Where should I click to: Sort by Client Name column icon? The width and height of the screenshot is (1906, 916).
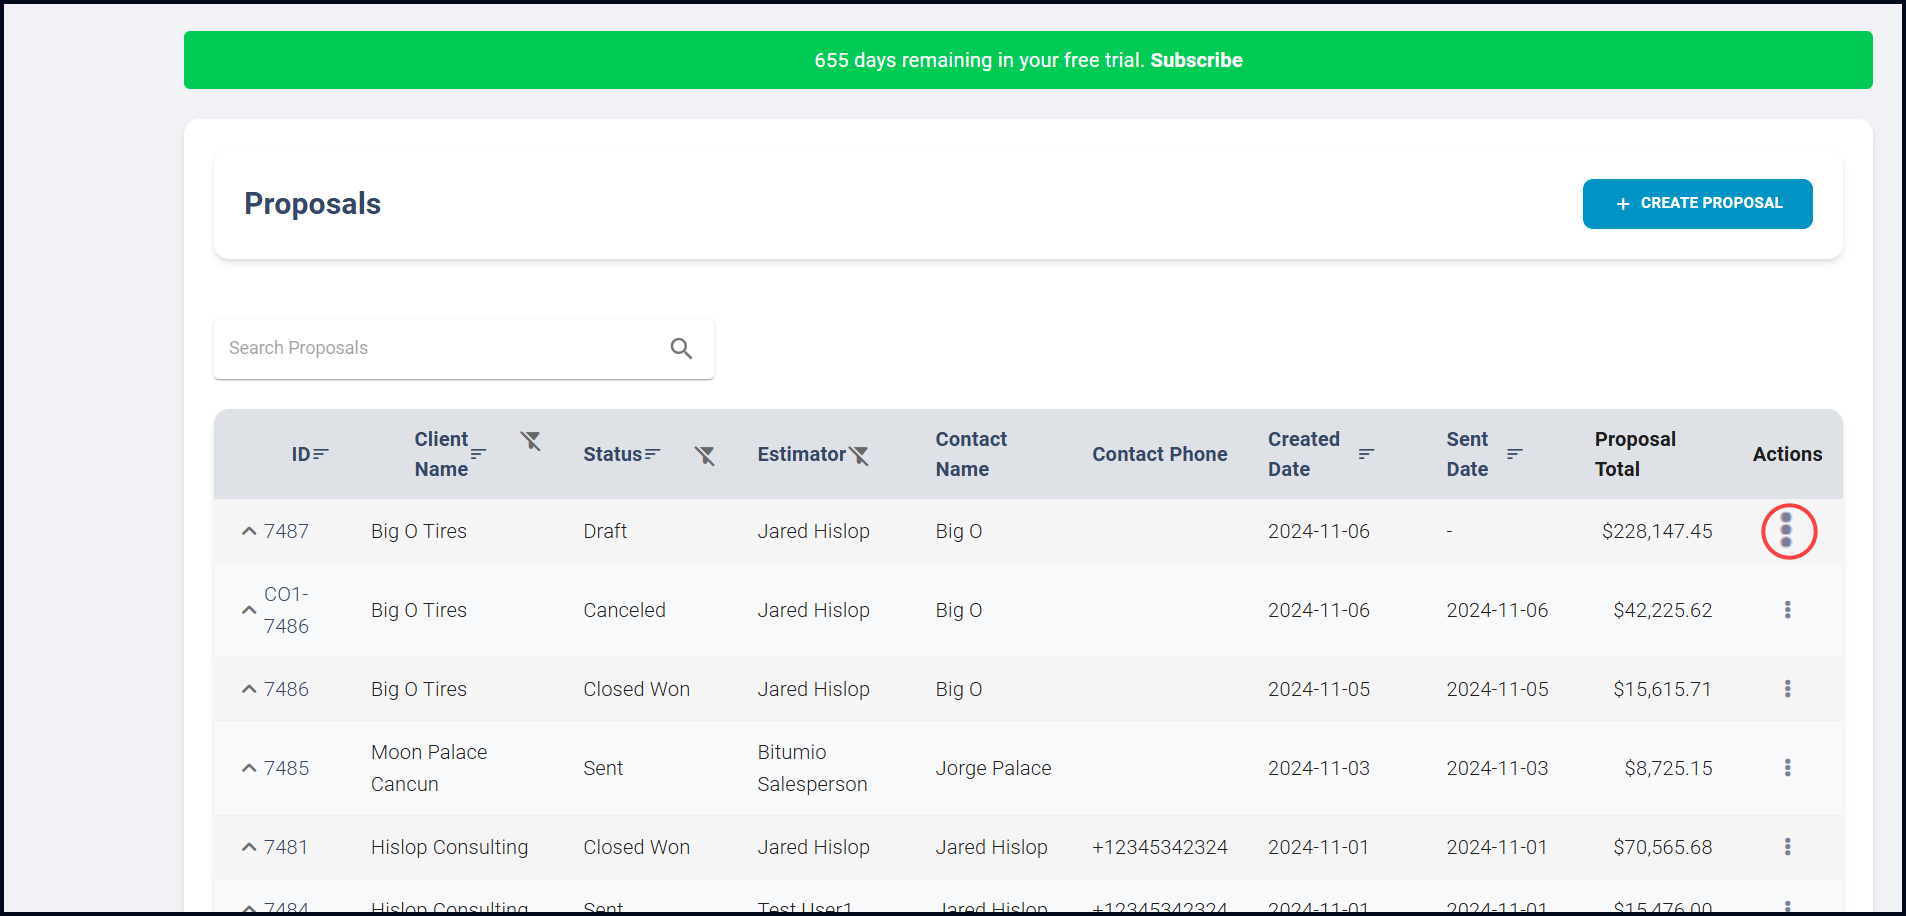[478, 454]
